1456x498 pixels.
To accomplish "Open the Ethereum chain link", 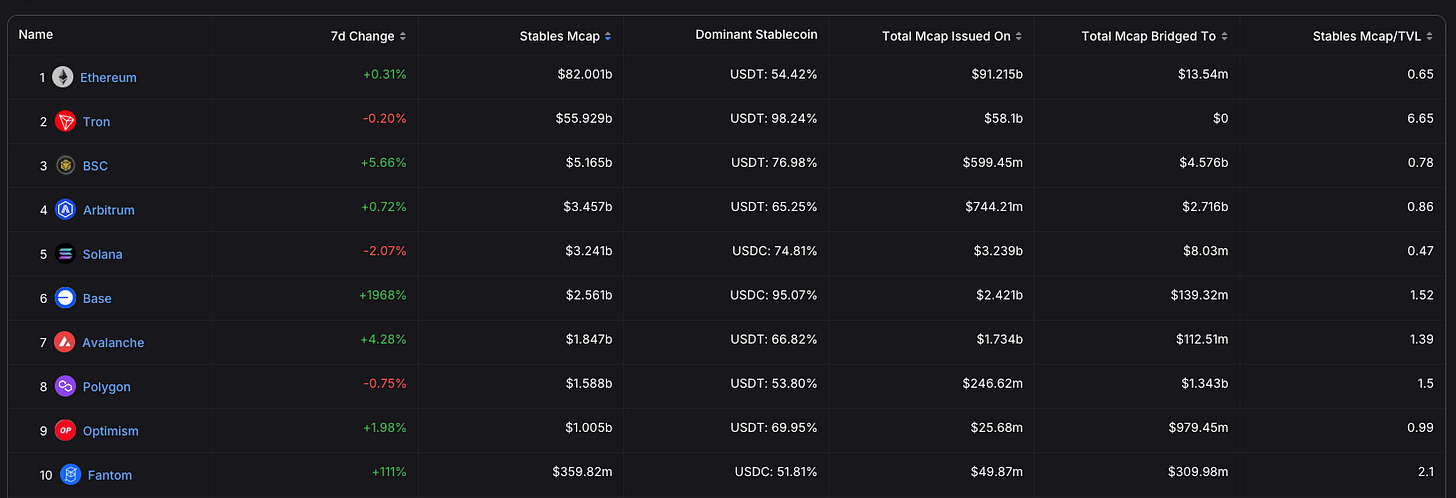I will pos(108,77).
